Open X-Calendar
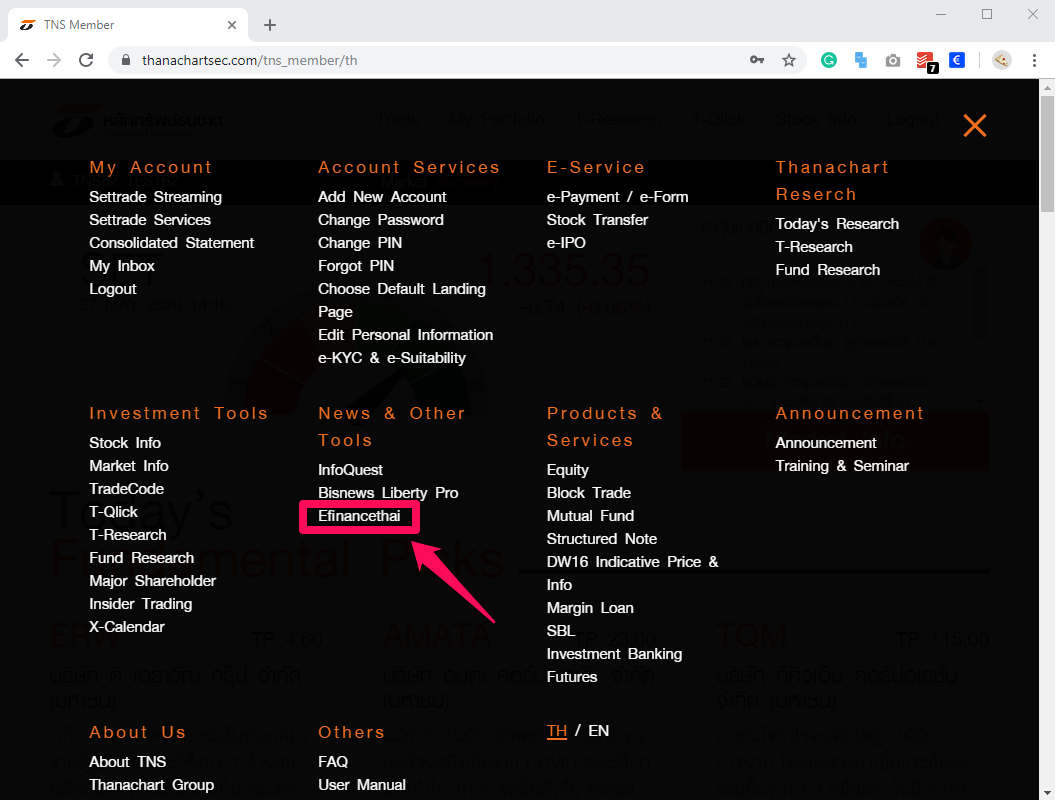 127,626
